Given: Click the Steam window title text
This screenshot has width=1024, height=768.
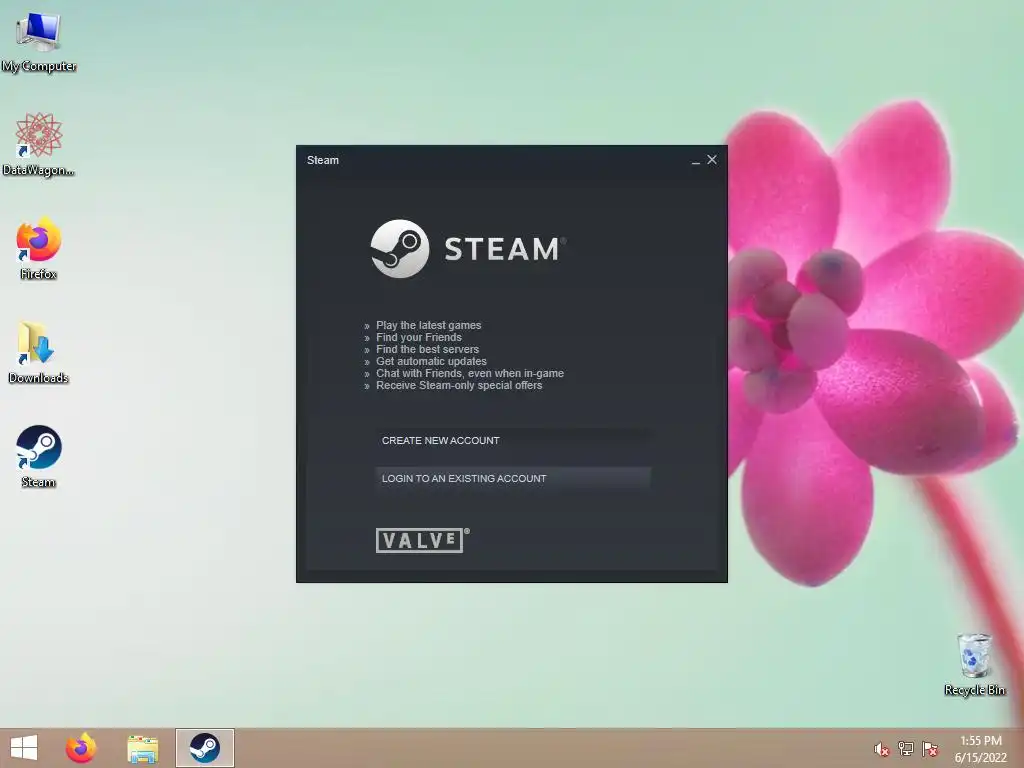Looking at the screenshot, I should point(323,160).
